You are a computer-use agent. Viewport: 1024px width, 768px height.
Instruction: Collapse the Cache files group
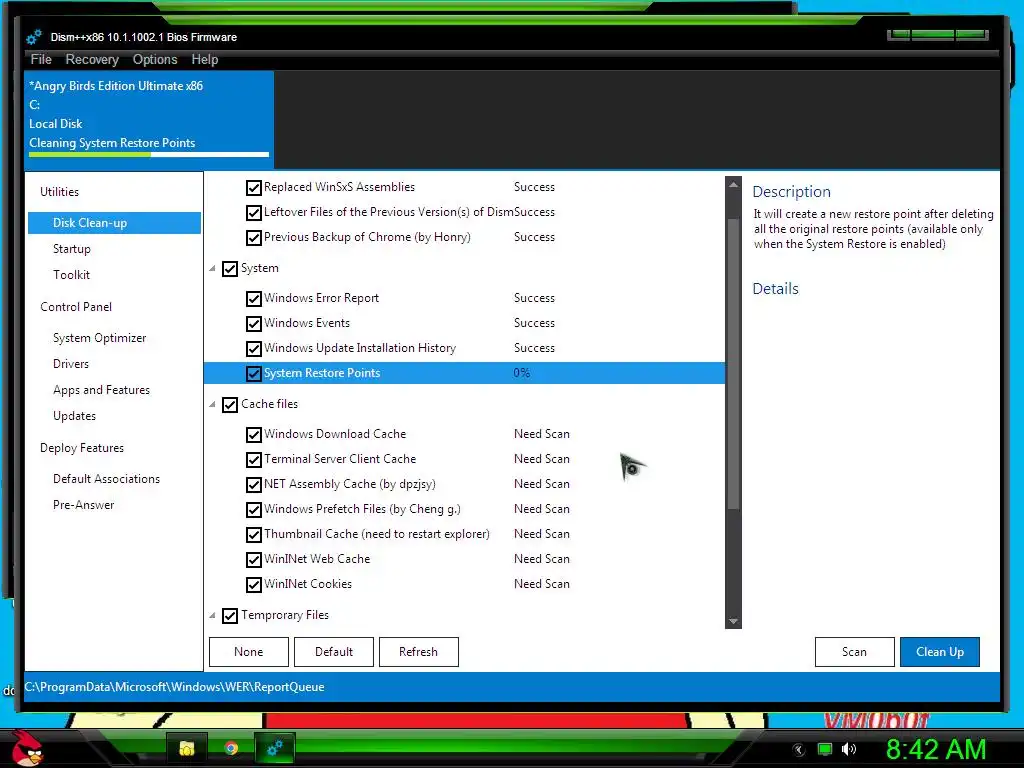[212, 404]
